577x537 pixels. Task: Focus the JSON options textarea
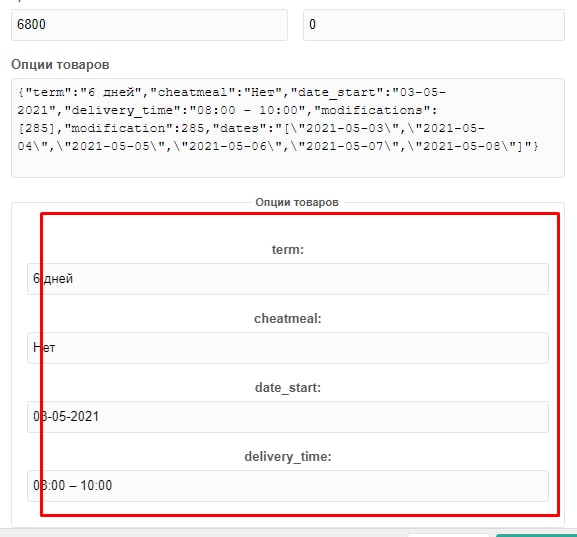(288, 128)
